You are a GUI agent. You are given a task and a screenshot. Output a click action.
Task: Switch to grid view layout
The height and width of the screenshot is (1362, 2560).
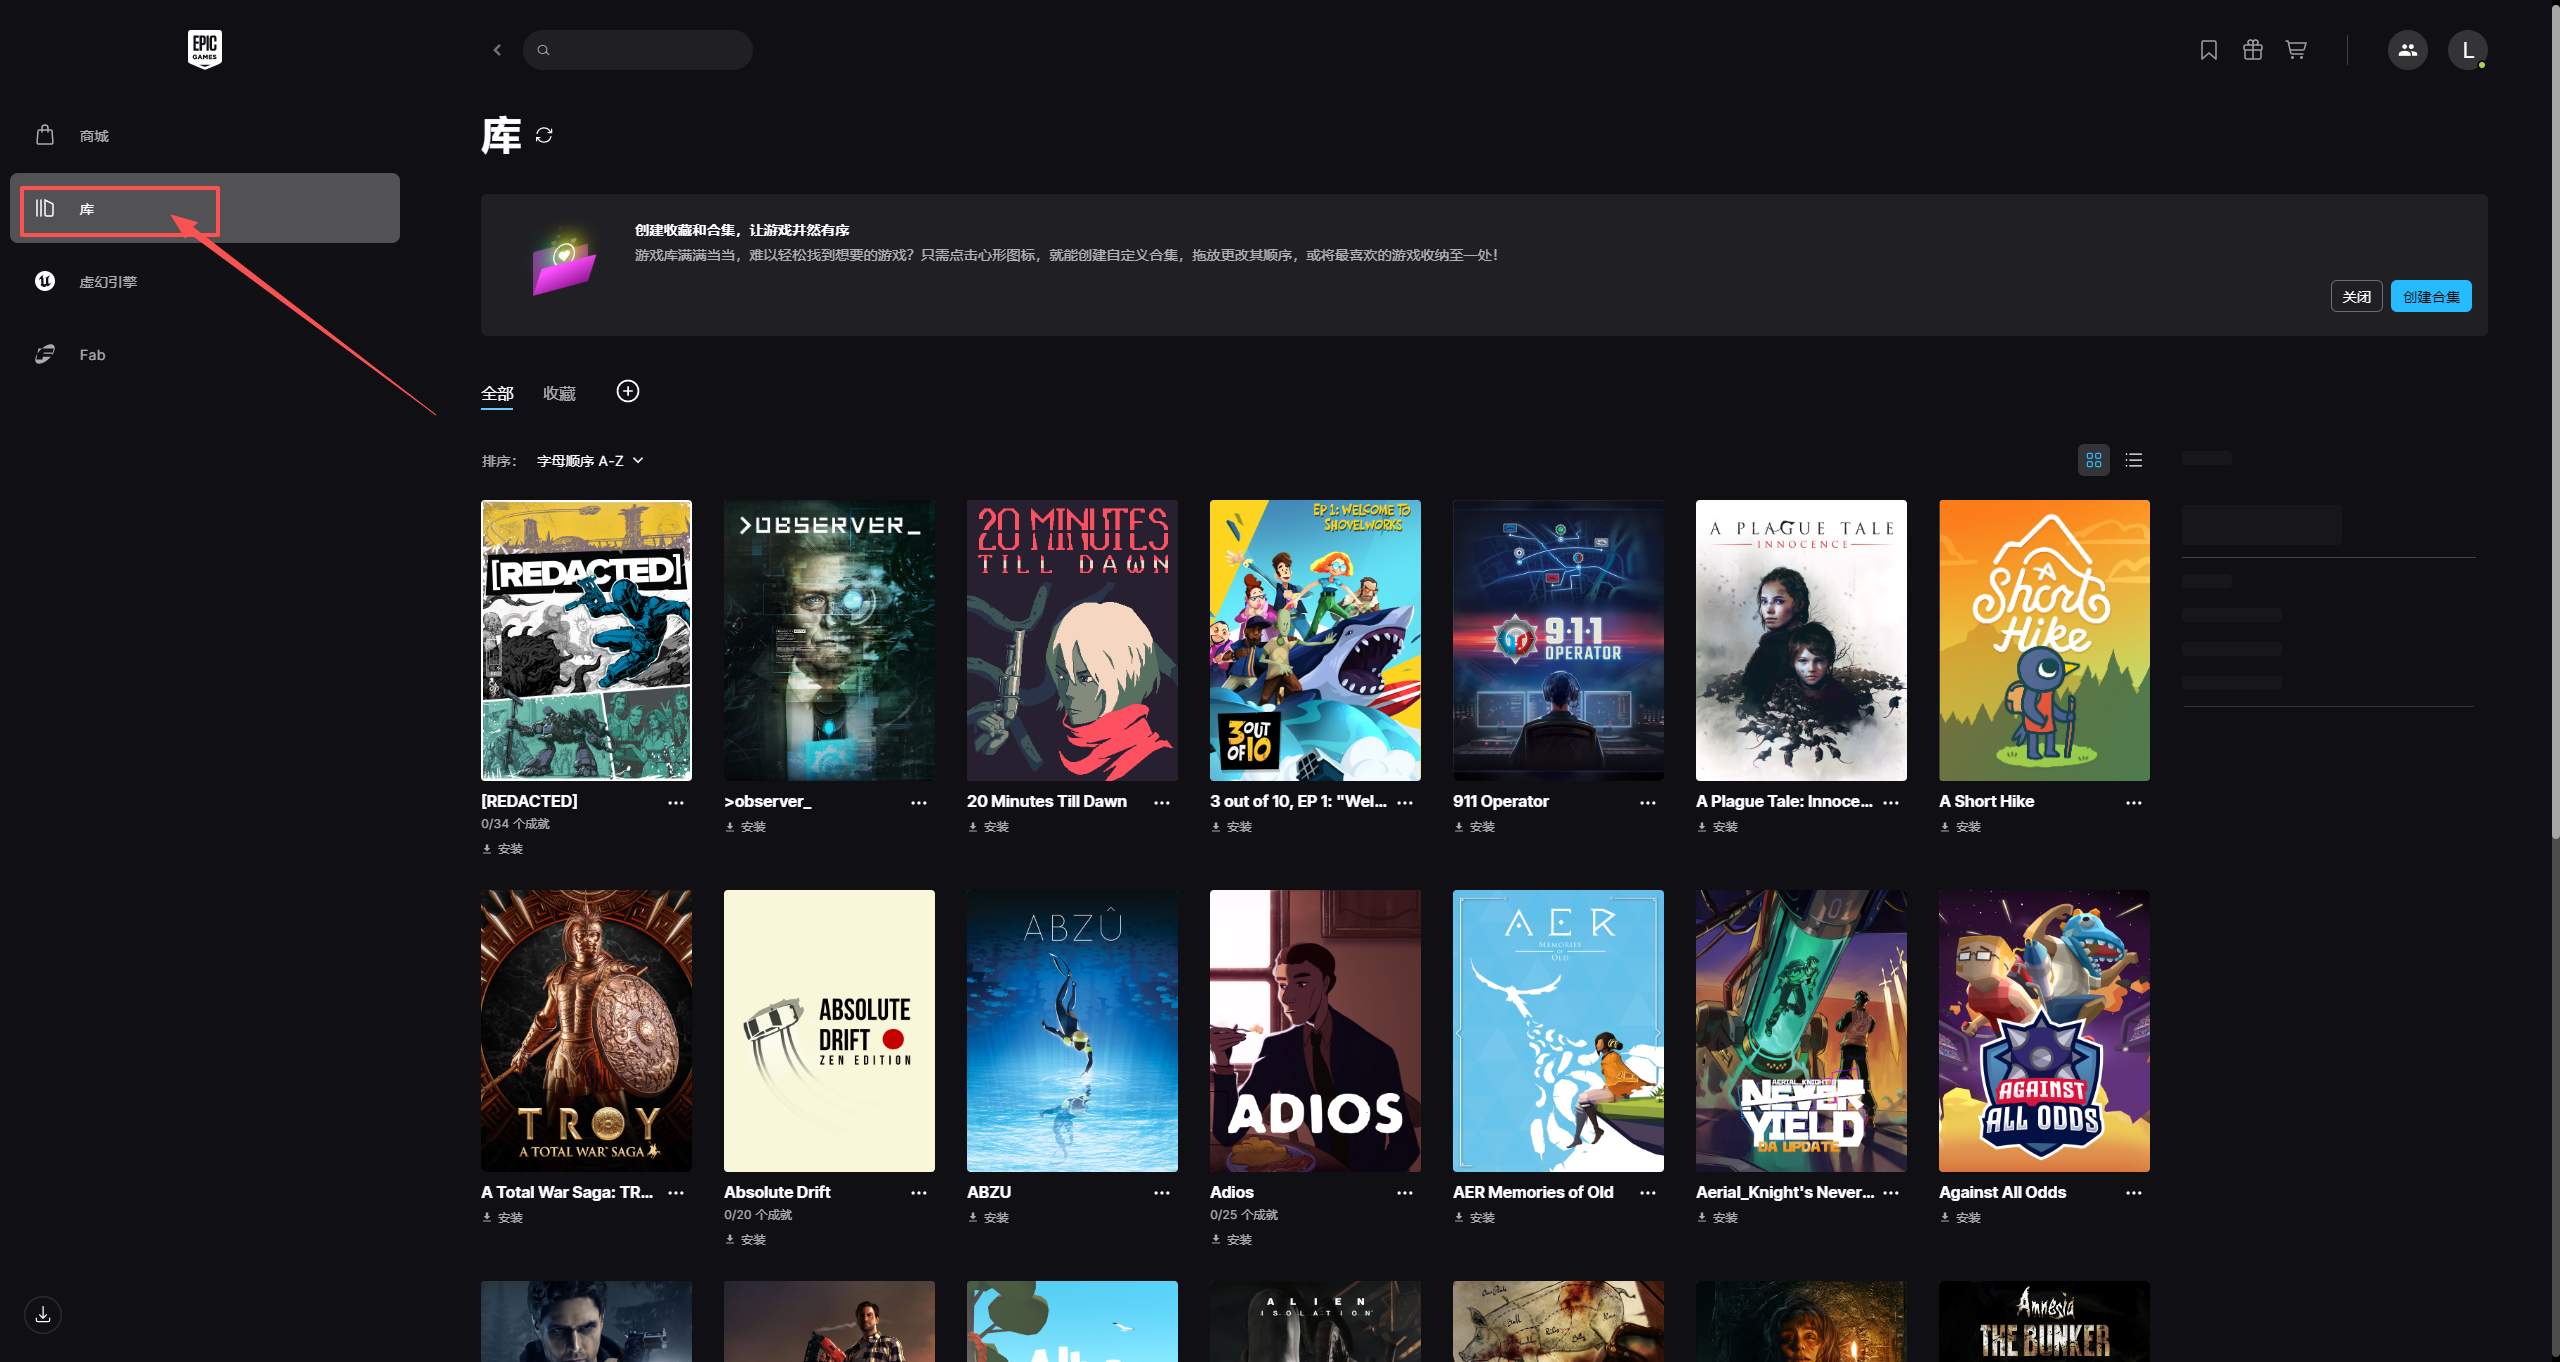[2093, 460]
